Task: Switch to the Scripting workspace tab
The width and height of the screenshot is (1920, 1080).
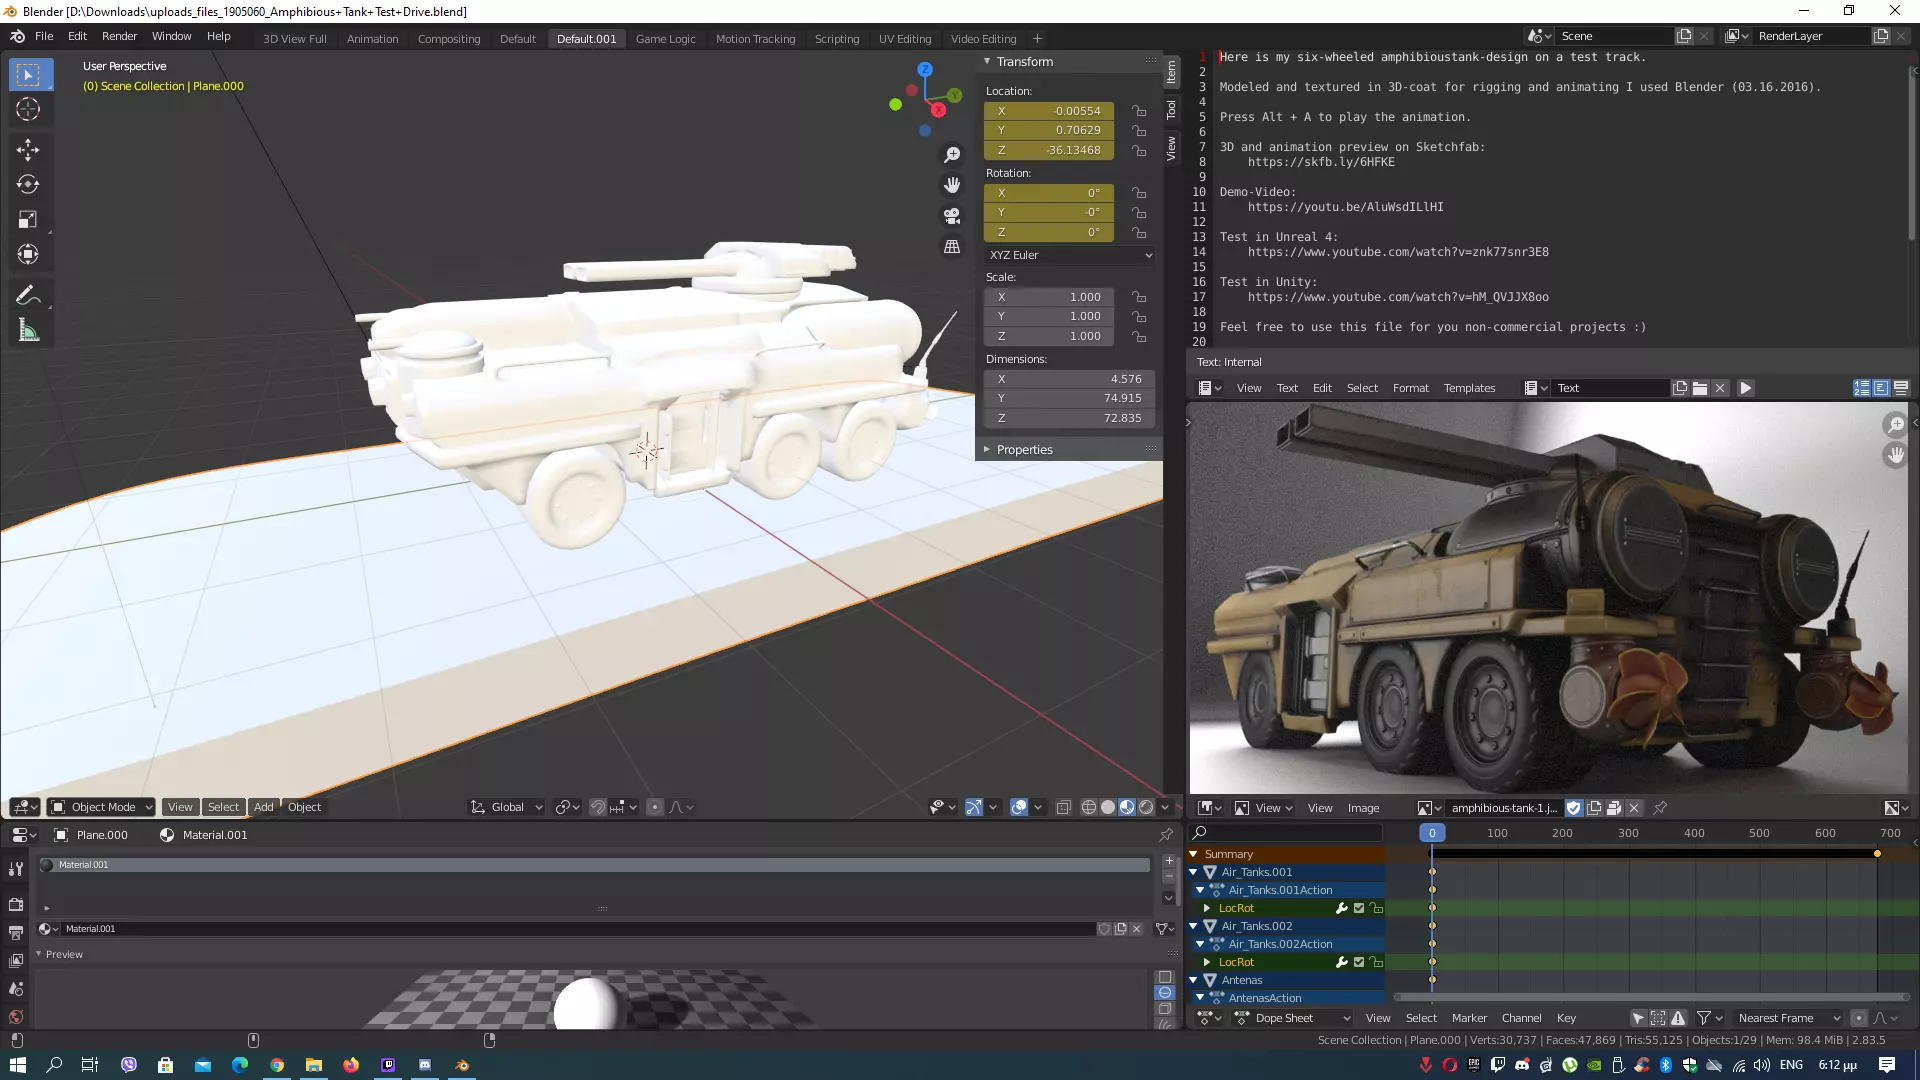Action: [x=836, y=39]
